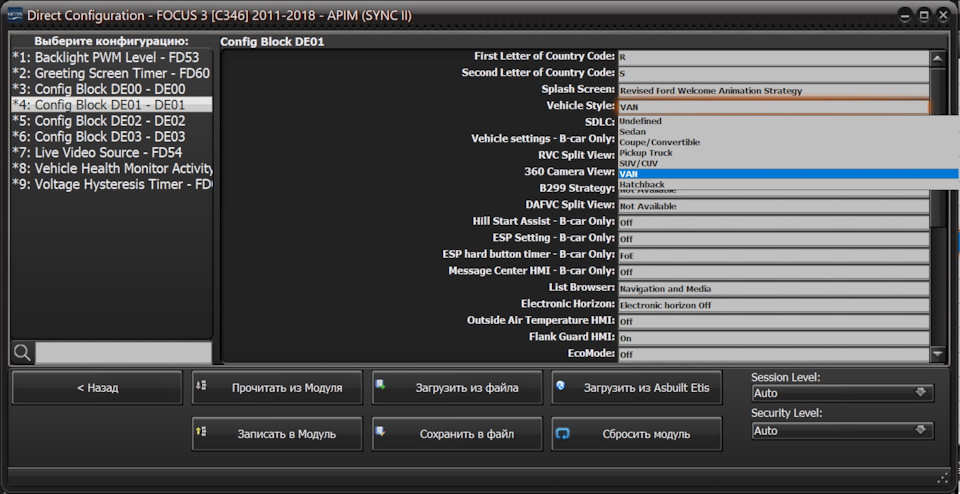Select Config Block DE01 entry
This screenshot has width=960, height=494.
point(112,105)
